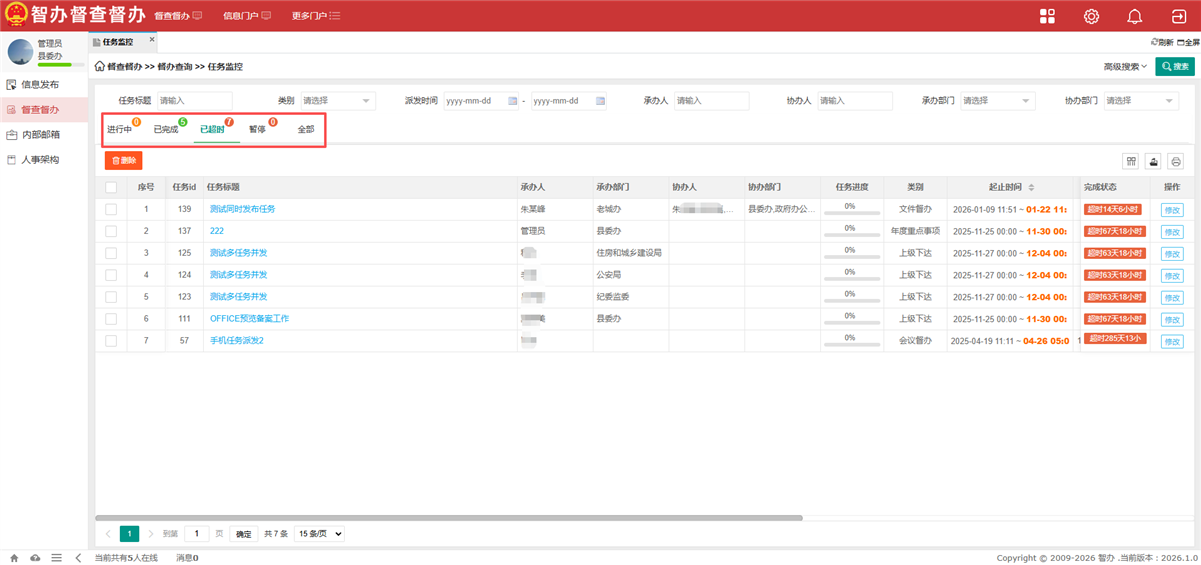The width and height of the screenshot is (1201, 565).
Task: Open settings via the gear icon
Action: (x=1091, y=16)
